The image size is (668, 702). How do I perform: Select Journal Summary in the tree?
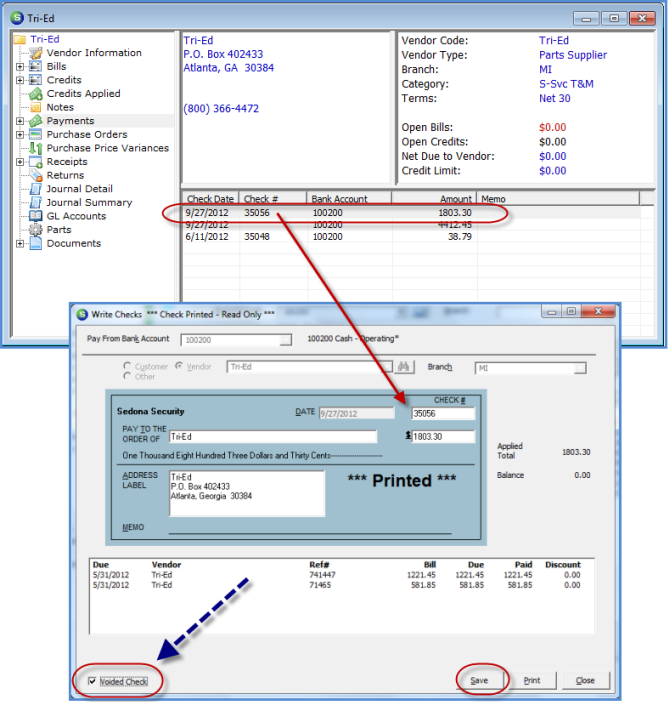(x=90, y=202)
